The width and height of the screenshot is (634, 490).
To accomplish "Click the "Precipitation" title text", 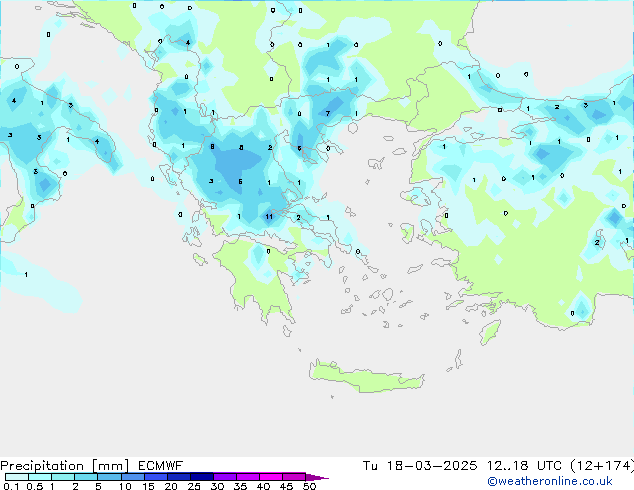I will click(42, 466).
